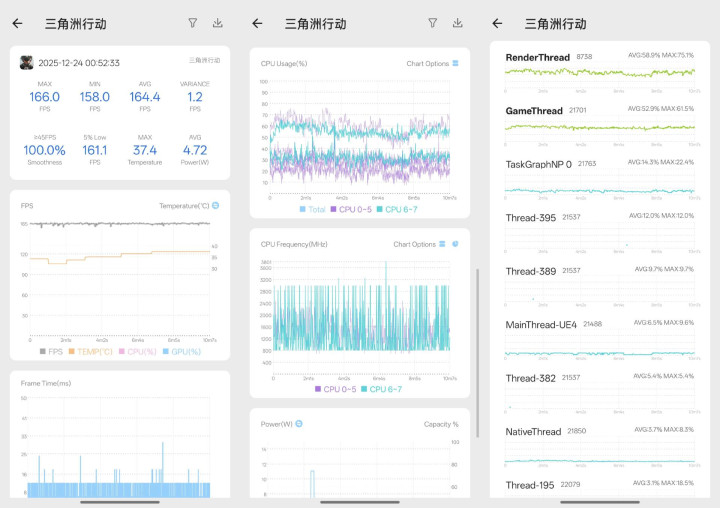Open the MainThread-UE4 thread entry
Viewport: 720px width, 508px height.
[599, 332]
